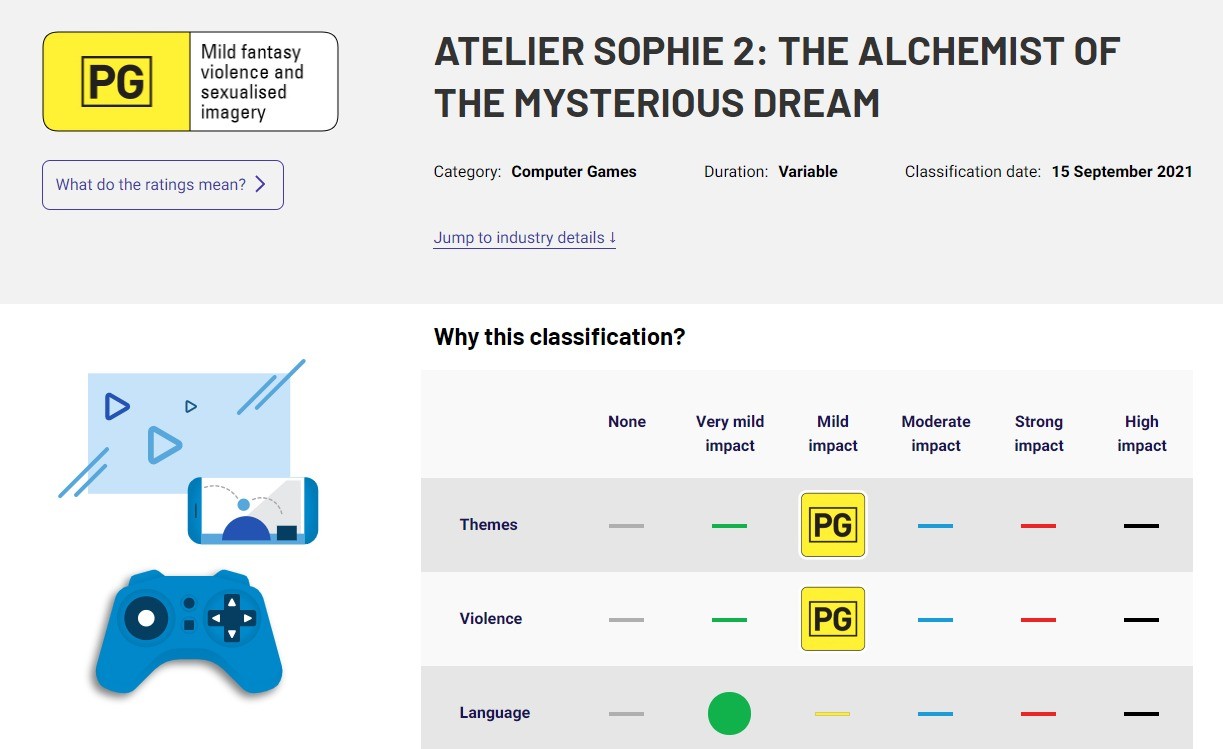Open "What do the ratings mean?" button

pyautogui.click(x=162, y=185)
